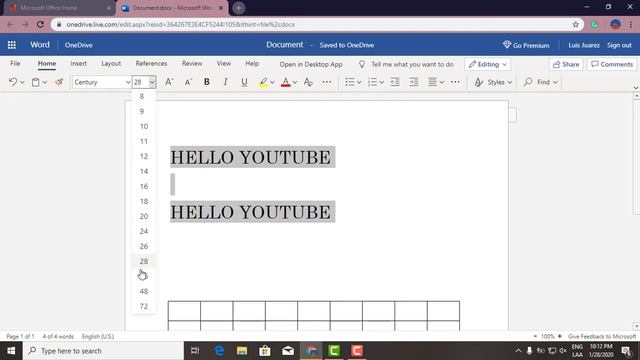Screen dimensions: 640x360
Task: Toggle Italic formatting
Action: pyautogui.click(x=225, y=82)
